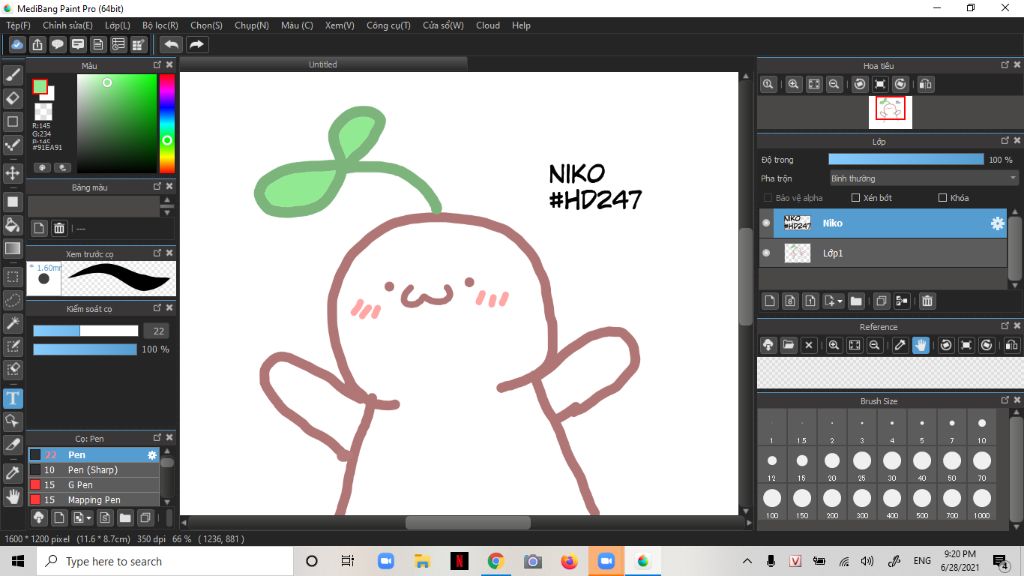Zoom out in the Navigator (Hoa tiêu) panel

coord(834,84)
